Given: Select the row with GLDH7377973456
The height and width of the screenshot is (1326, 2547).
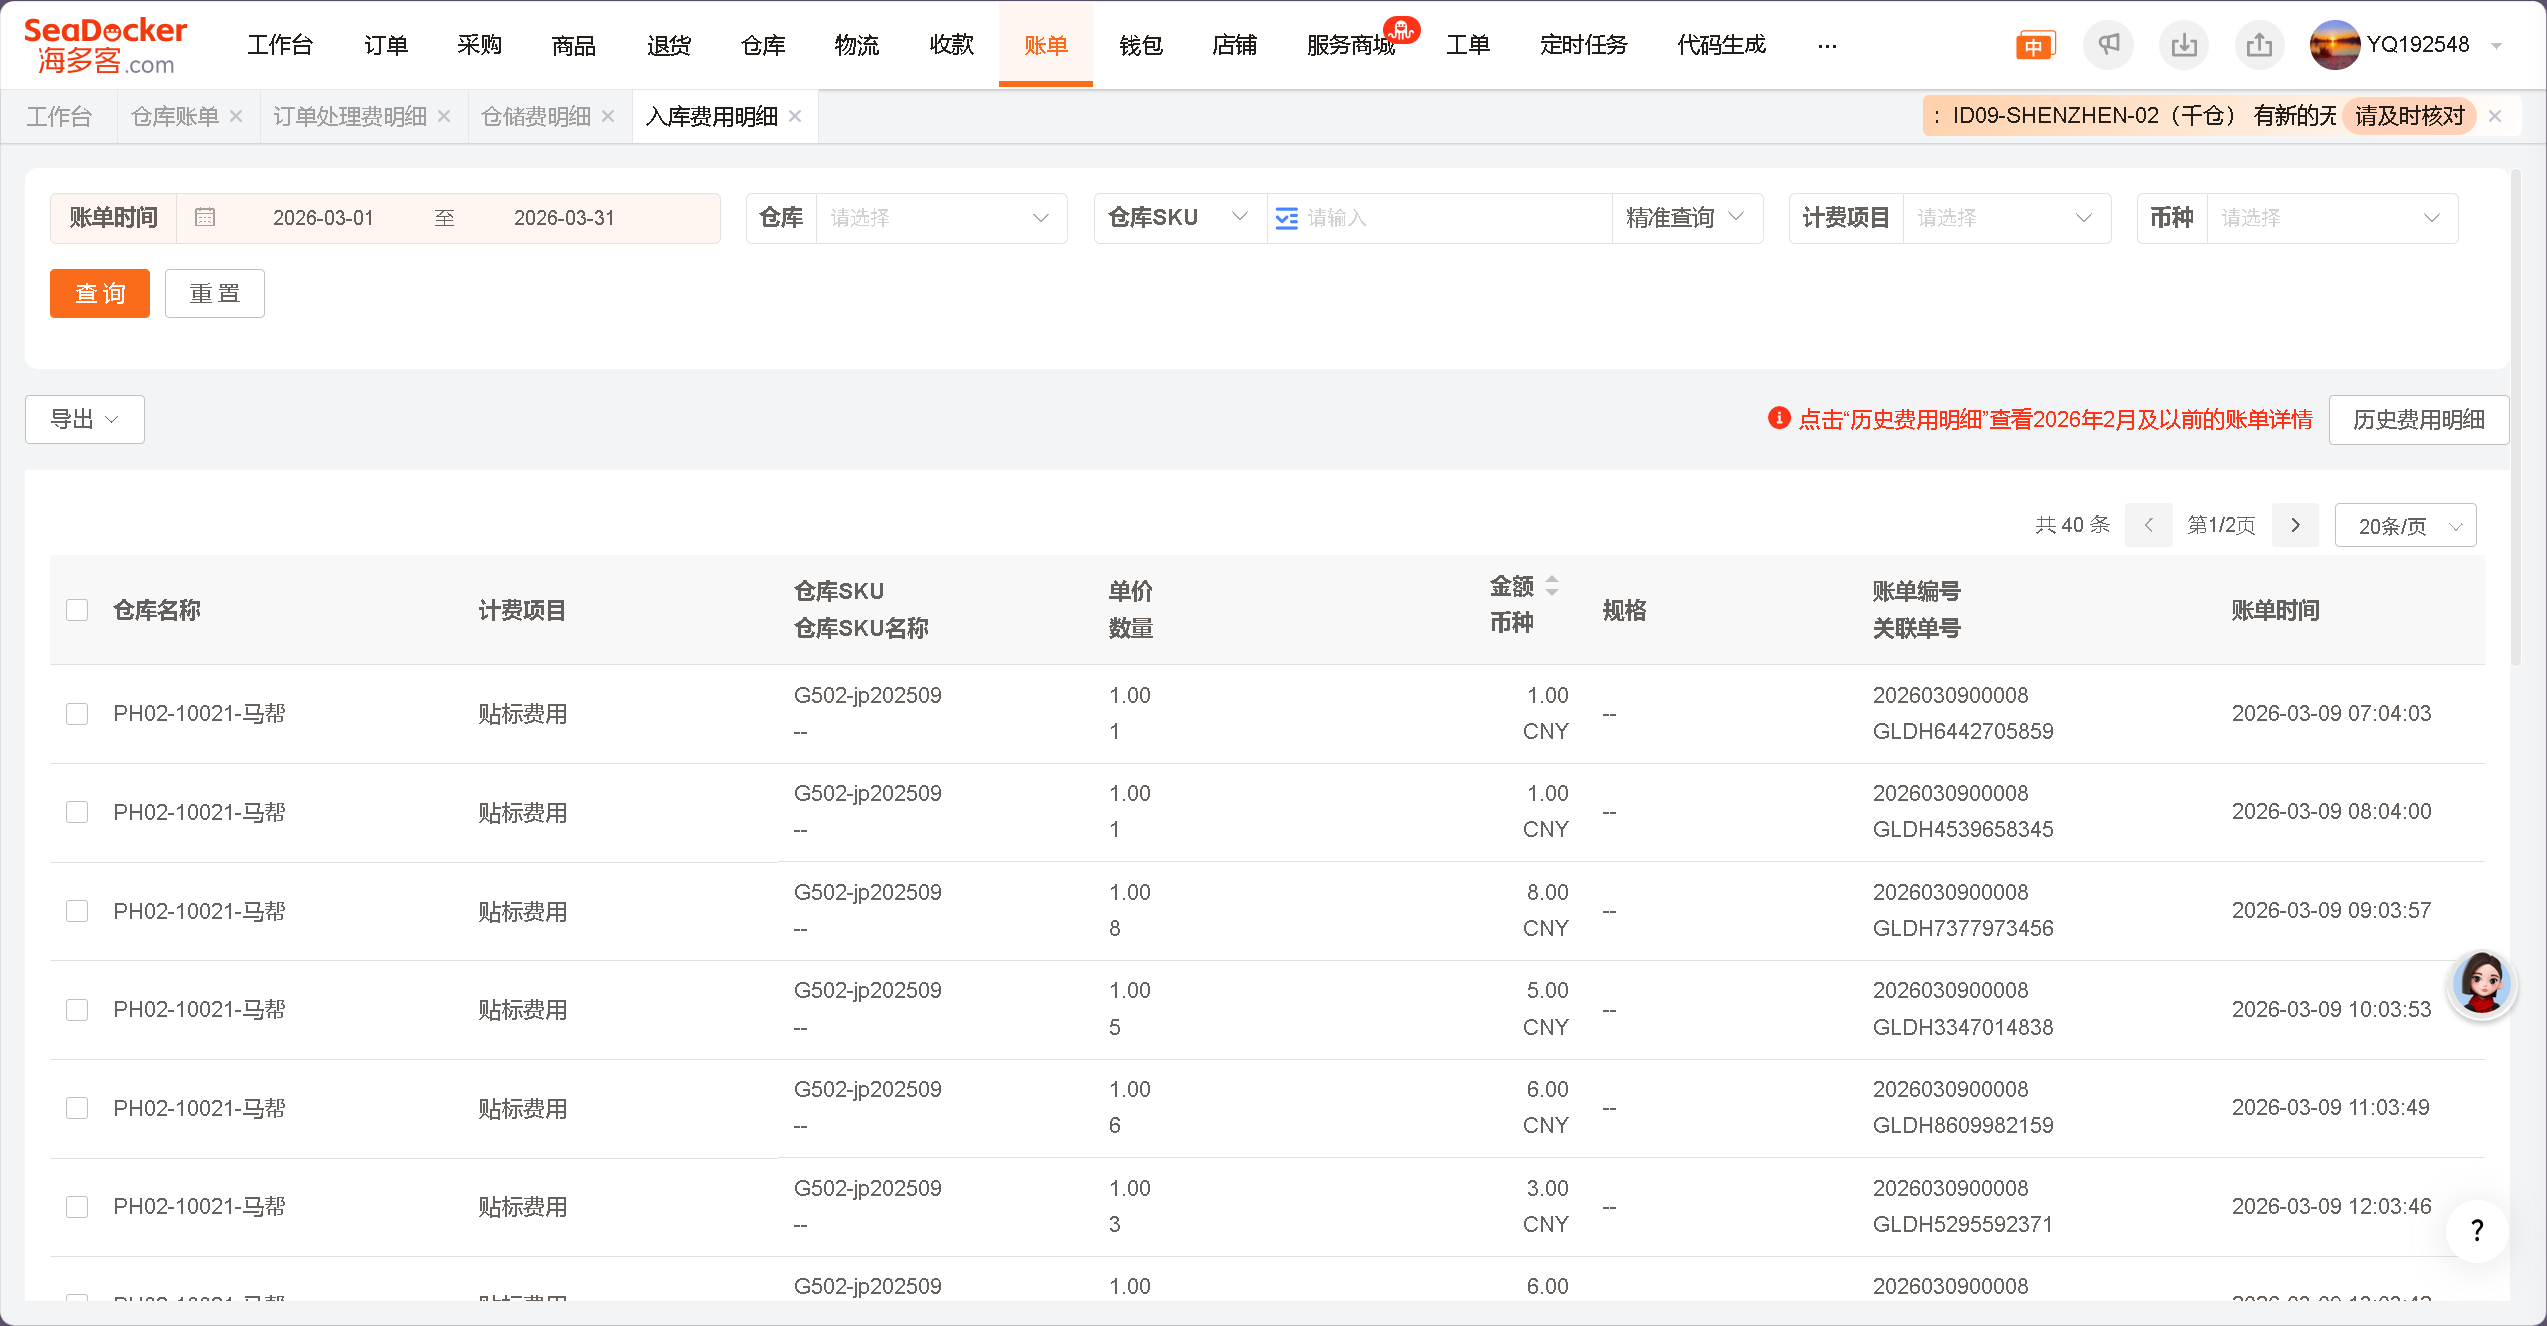Looking at the screenshot, I should [77, 911].
